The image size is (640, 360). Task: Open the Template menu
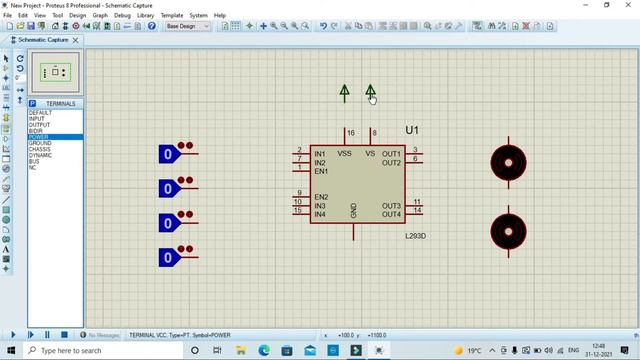tap(172, 16)
